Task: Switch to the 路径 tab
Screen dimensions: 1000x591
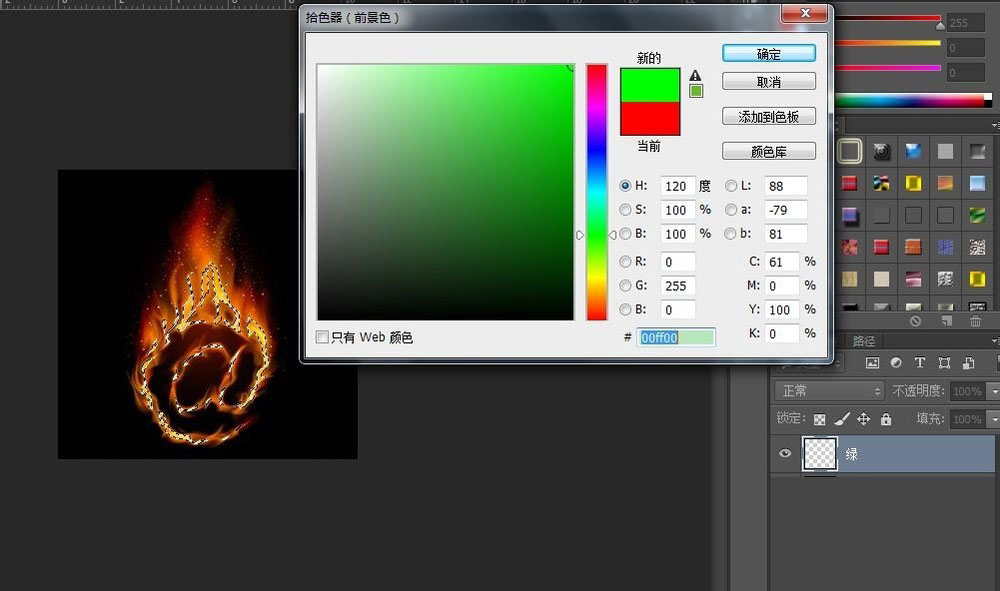Action: click(x=865, y=341)
